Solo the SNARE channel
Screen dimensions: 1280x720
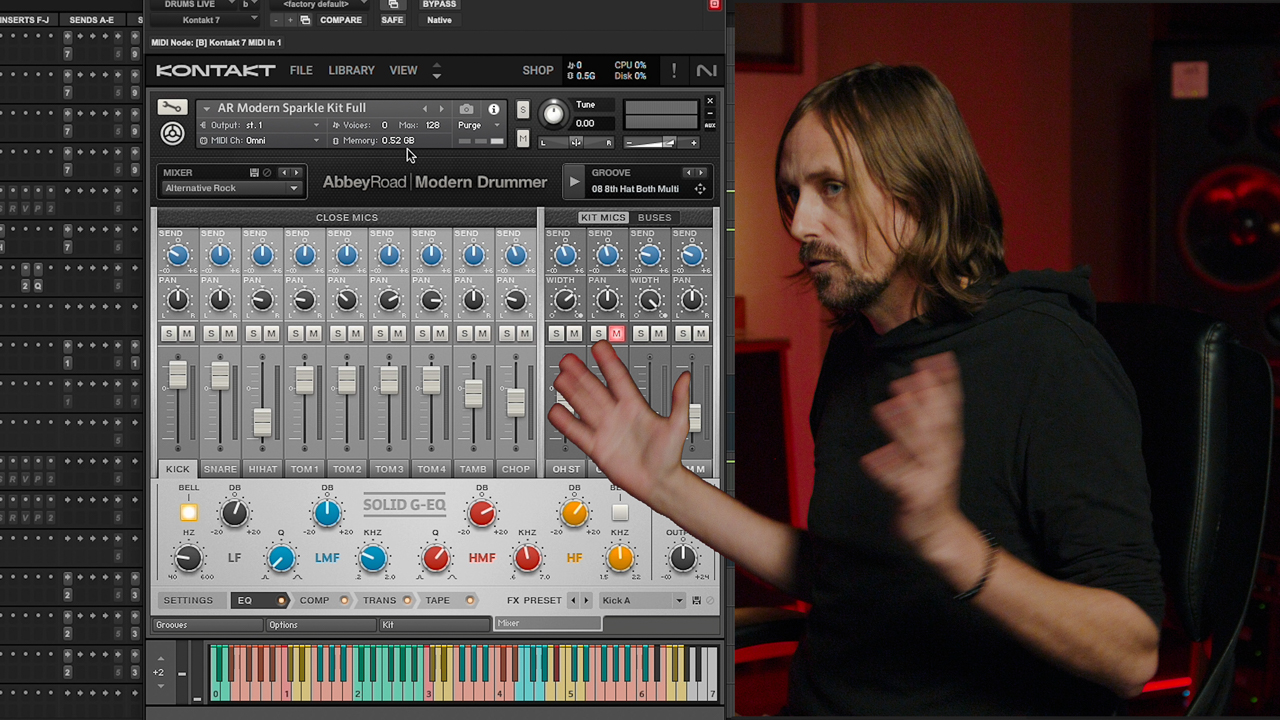coord(211,333)
